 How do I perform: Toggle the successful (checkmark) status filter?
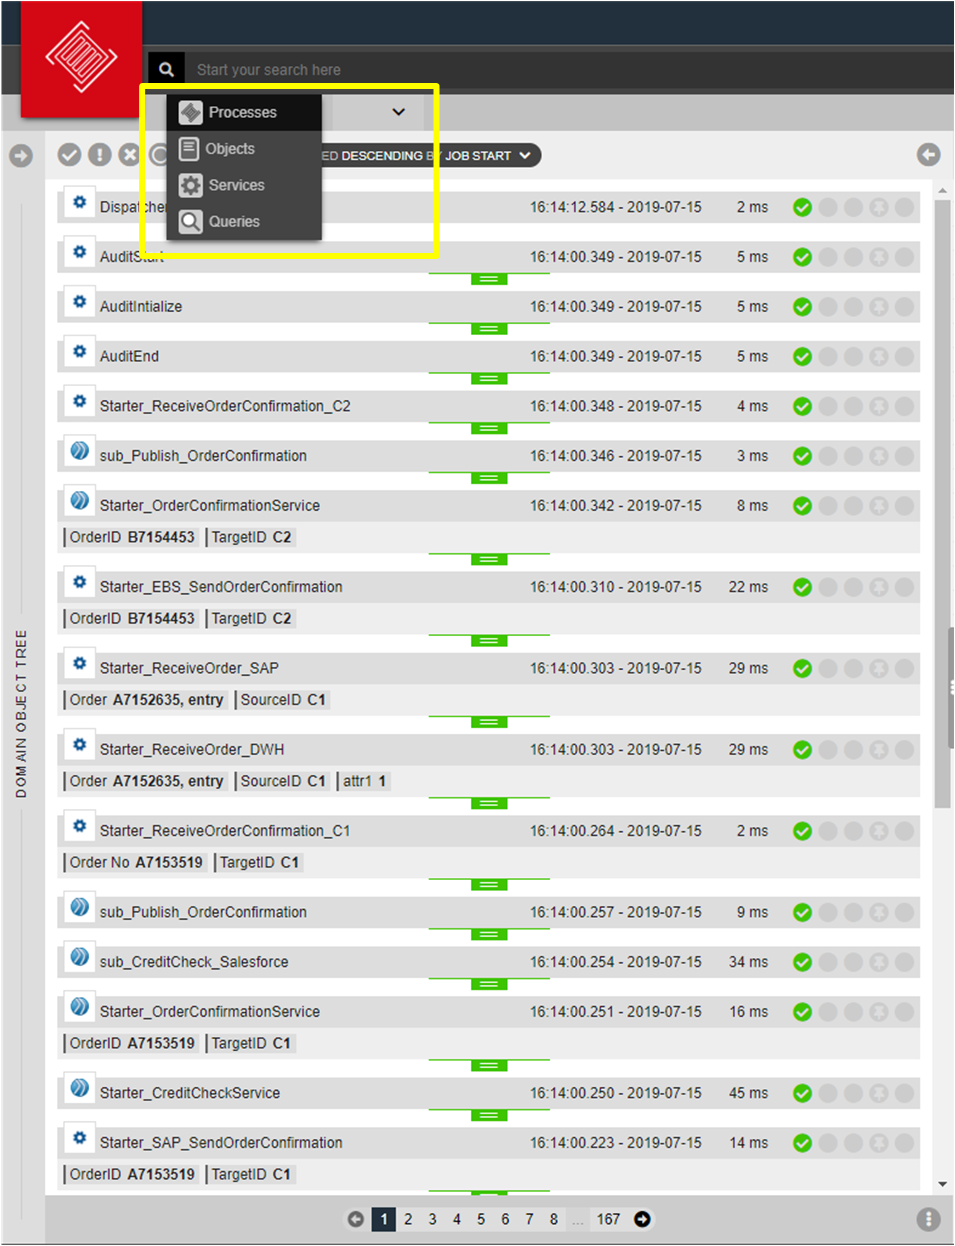[69, 154]
